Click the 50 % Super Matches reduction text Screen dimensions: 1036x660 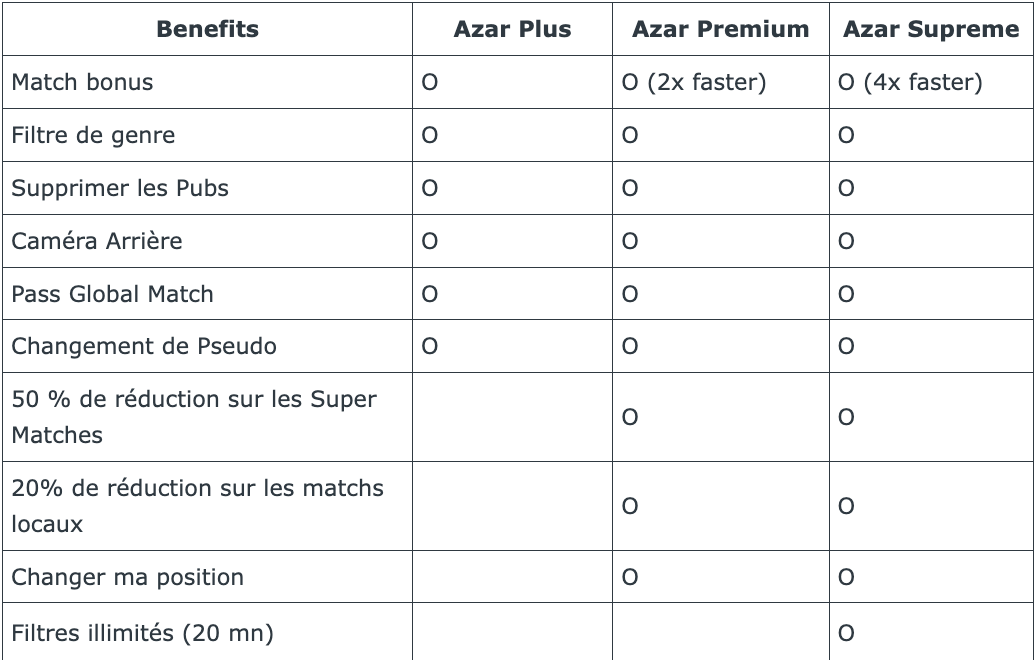(194, 417)
